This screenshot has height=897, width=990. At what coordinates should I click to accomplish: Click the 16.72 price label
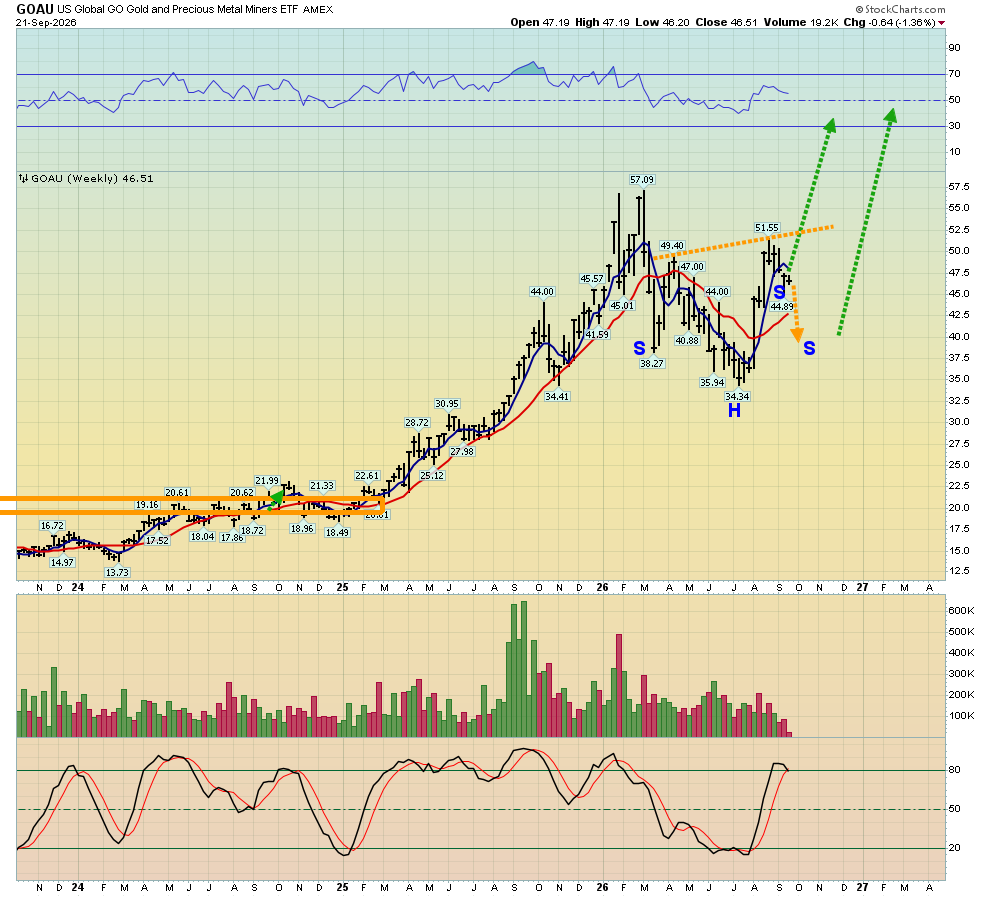coord(52,525)
